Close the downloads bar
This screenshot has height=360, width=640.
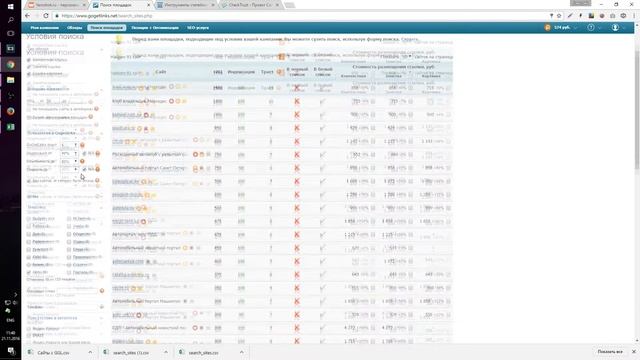634,352
